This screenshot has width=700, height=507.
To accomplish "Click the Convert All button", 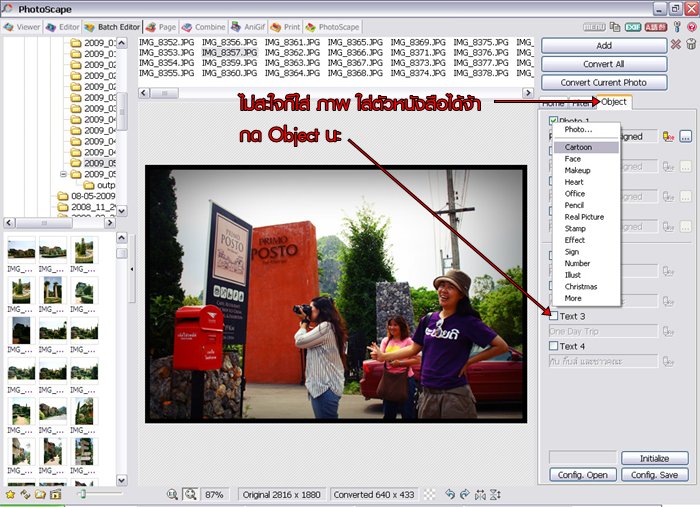I will [x=604, y=64].
